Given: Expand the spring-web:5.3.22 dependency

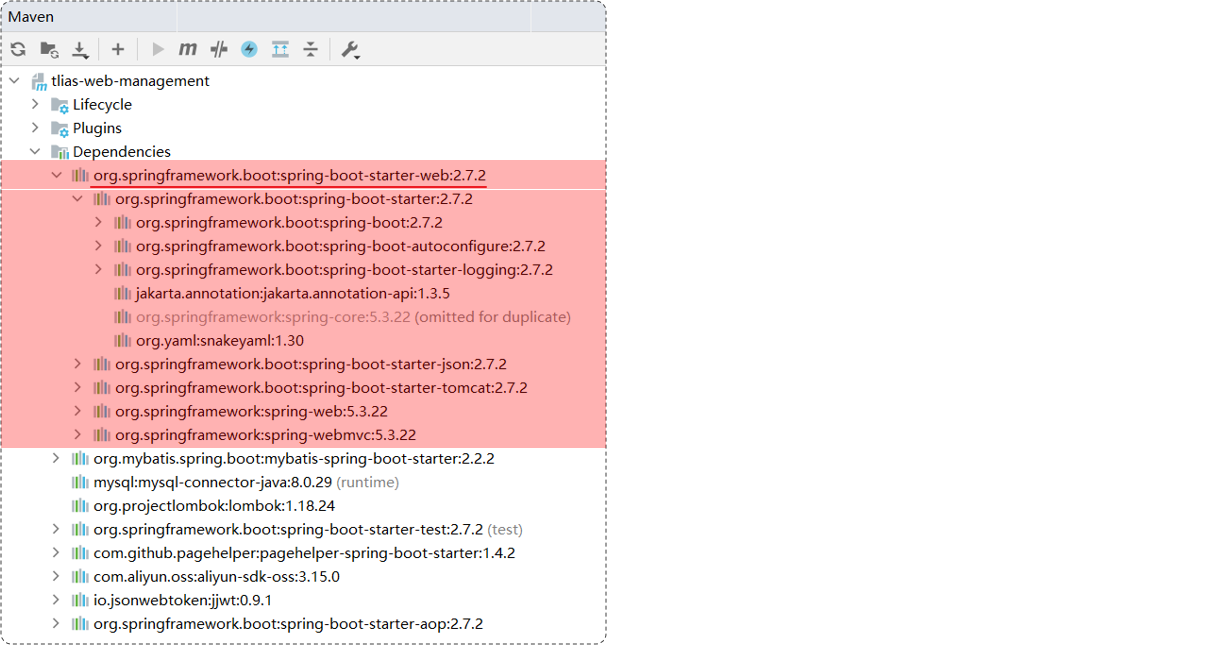Looking at the screenshot, I should point(77,411).
